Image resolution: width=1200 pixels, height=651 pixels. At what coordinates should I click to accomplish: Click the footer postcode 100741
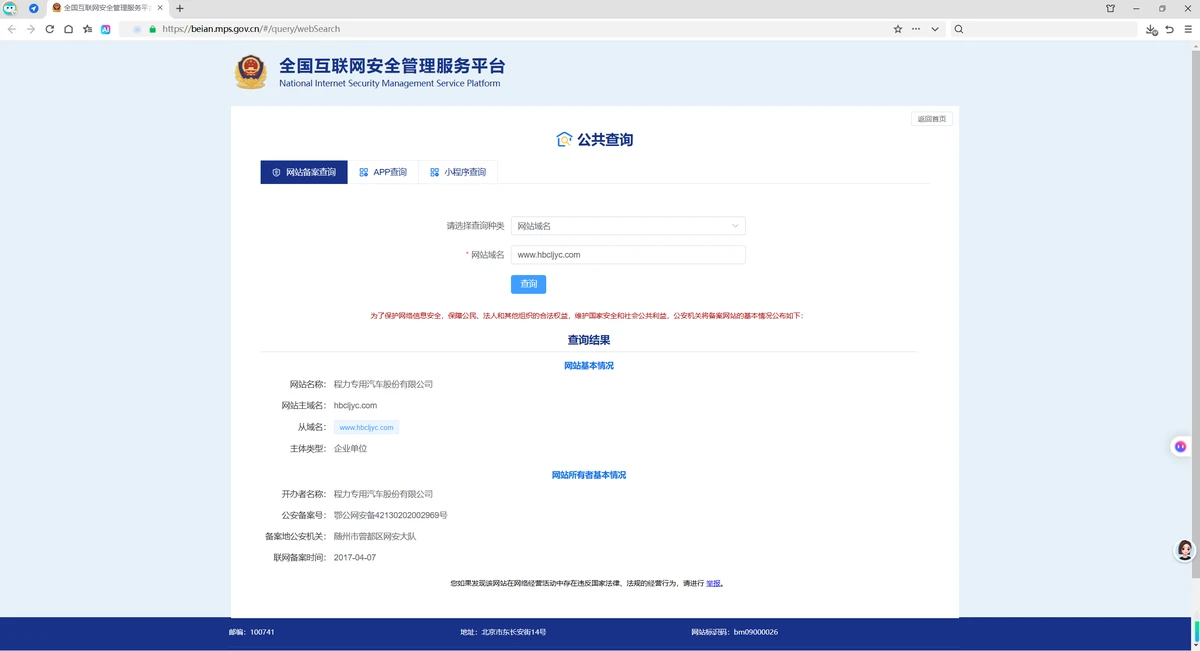262,632
